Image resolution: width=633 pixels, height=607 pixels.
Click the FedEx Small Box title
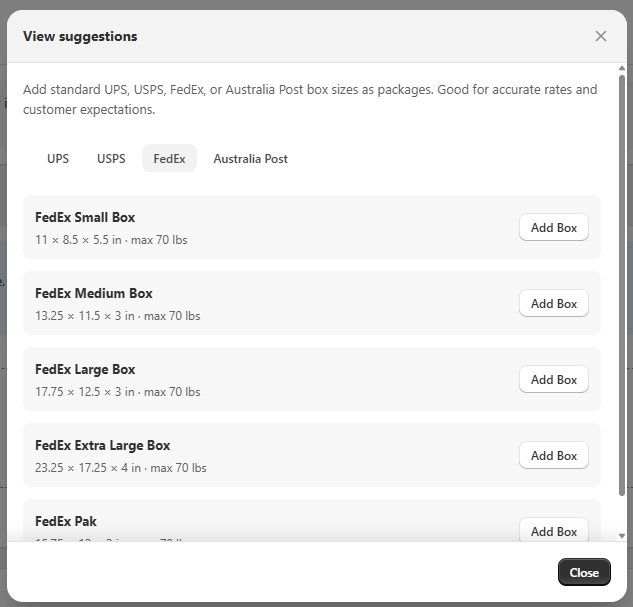(x=85, y=218)
